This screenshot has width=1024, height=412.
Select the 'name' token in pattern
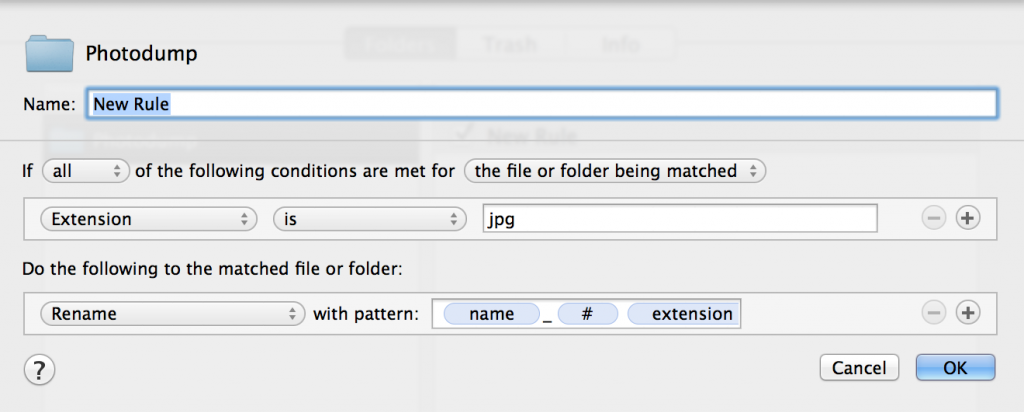(490, 314)
